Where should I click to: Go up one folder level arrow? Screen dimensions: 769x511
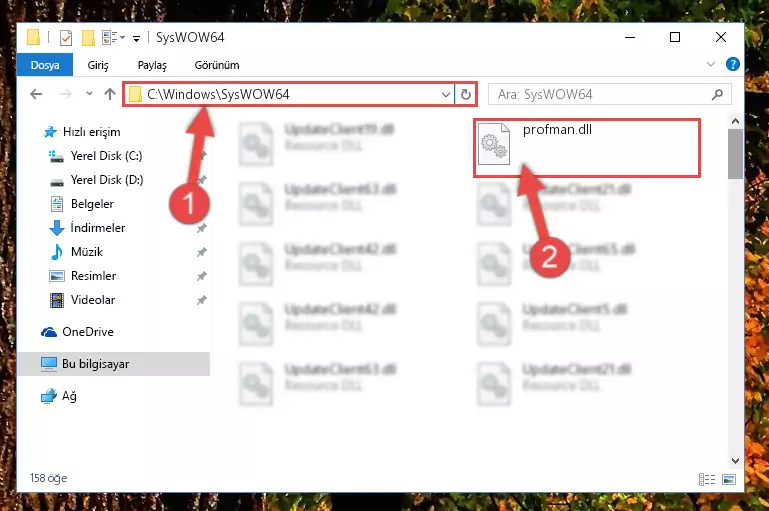tap(110, 94)
